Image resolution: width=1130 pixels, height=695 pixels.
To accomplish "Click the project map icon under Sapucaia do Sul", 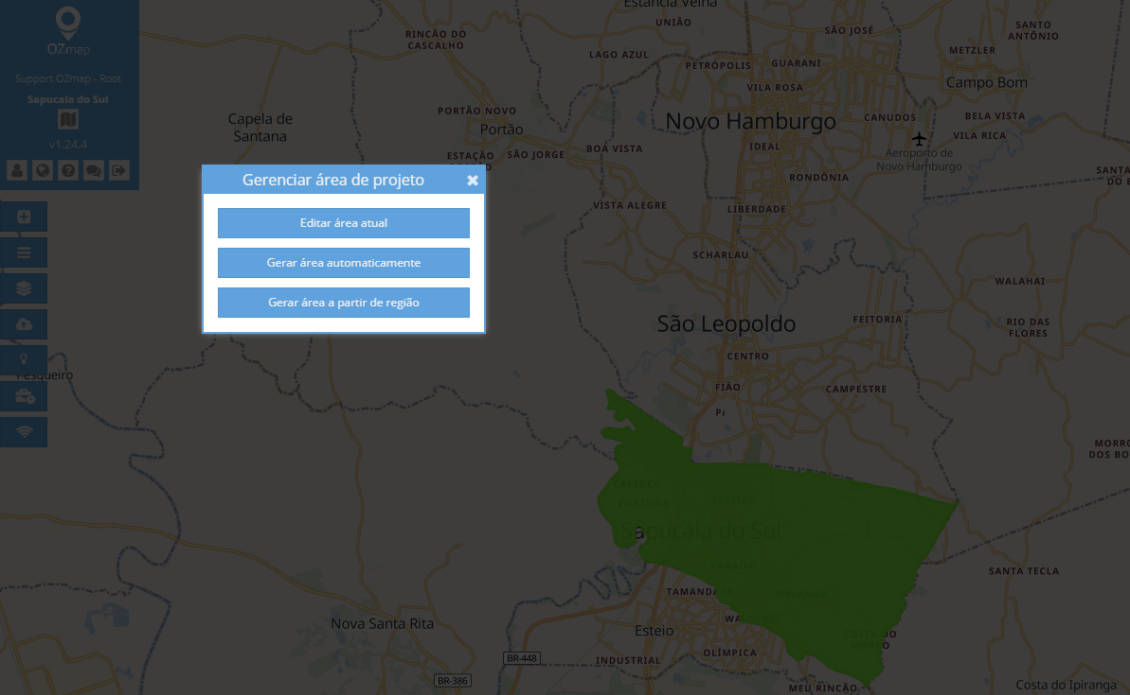I will (68, 120).
